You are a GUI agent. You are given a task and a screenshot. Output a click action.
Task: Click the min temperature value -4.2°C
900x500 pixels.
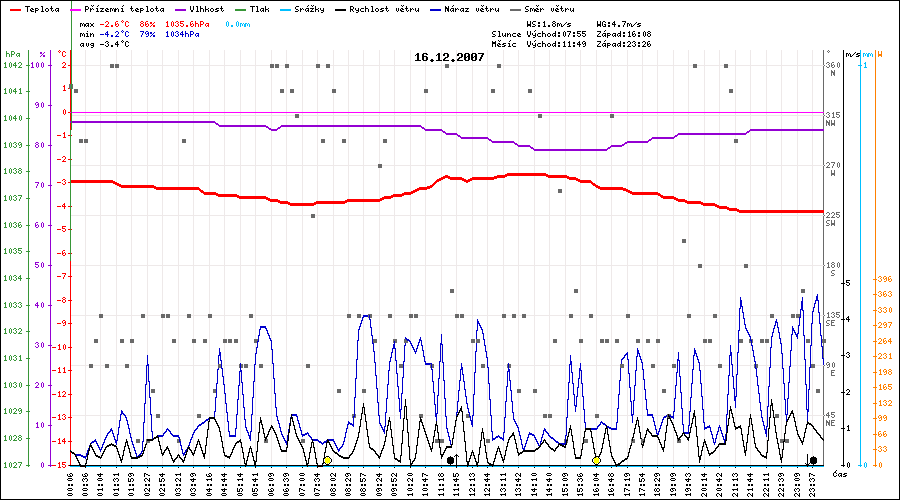(114, 34)
